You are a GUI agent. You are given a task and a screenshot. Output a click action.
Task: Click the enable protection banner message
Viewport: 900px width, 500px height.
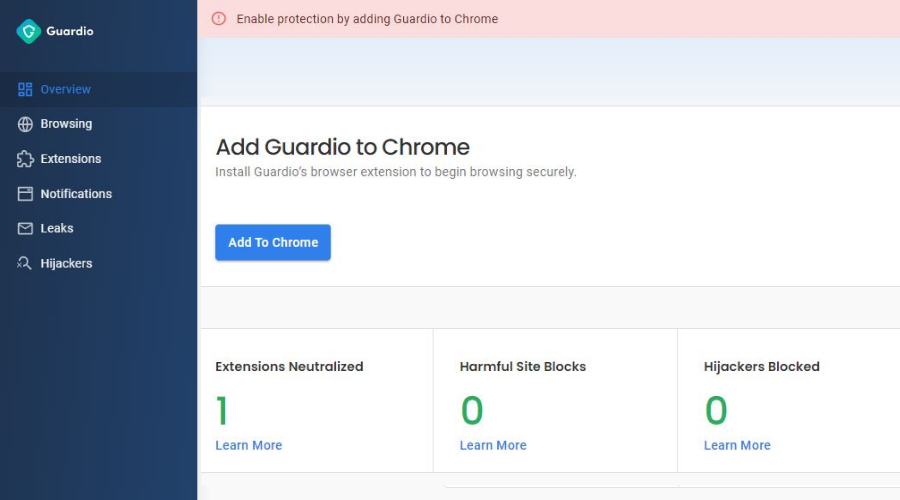point(367,19)
